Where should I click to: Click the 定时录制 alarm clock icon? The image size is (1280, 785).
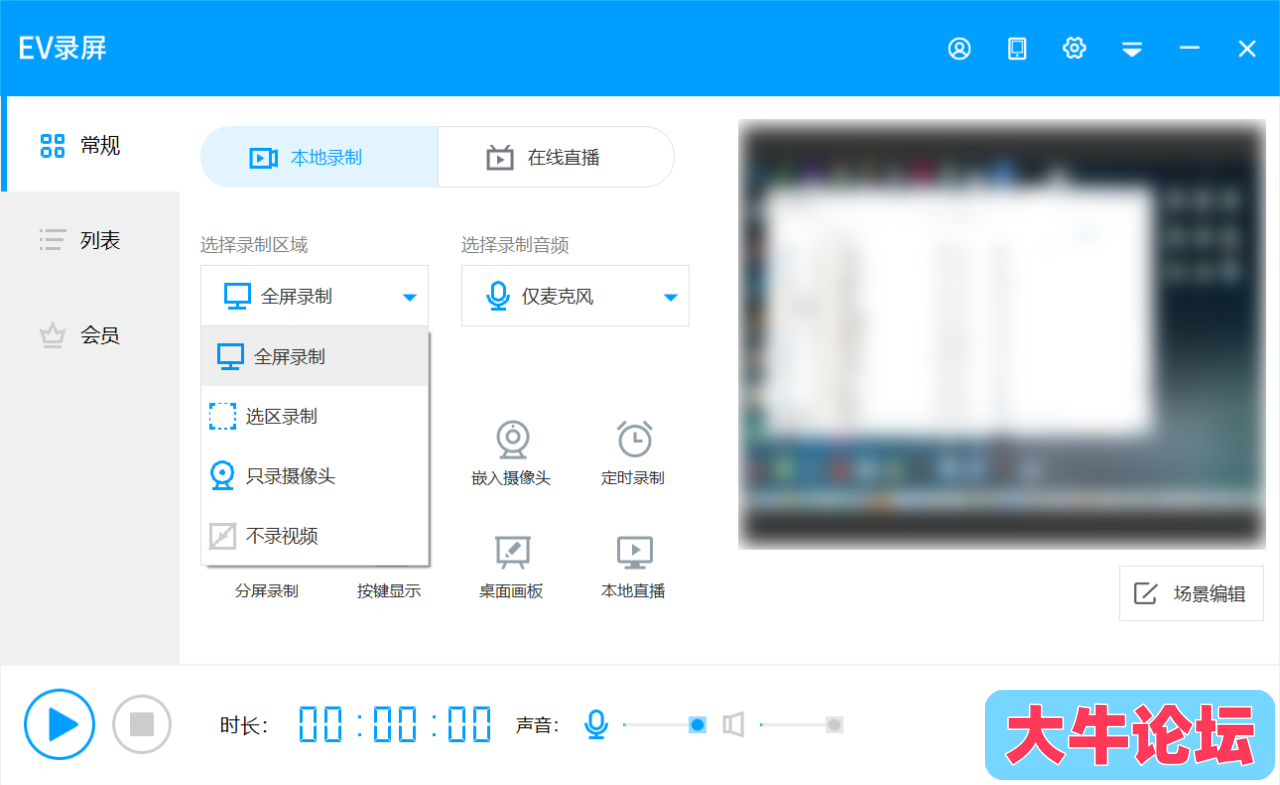(634, 439)
